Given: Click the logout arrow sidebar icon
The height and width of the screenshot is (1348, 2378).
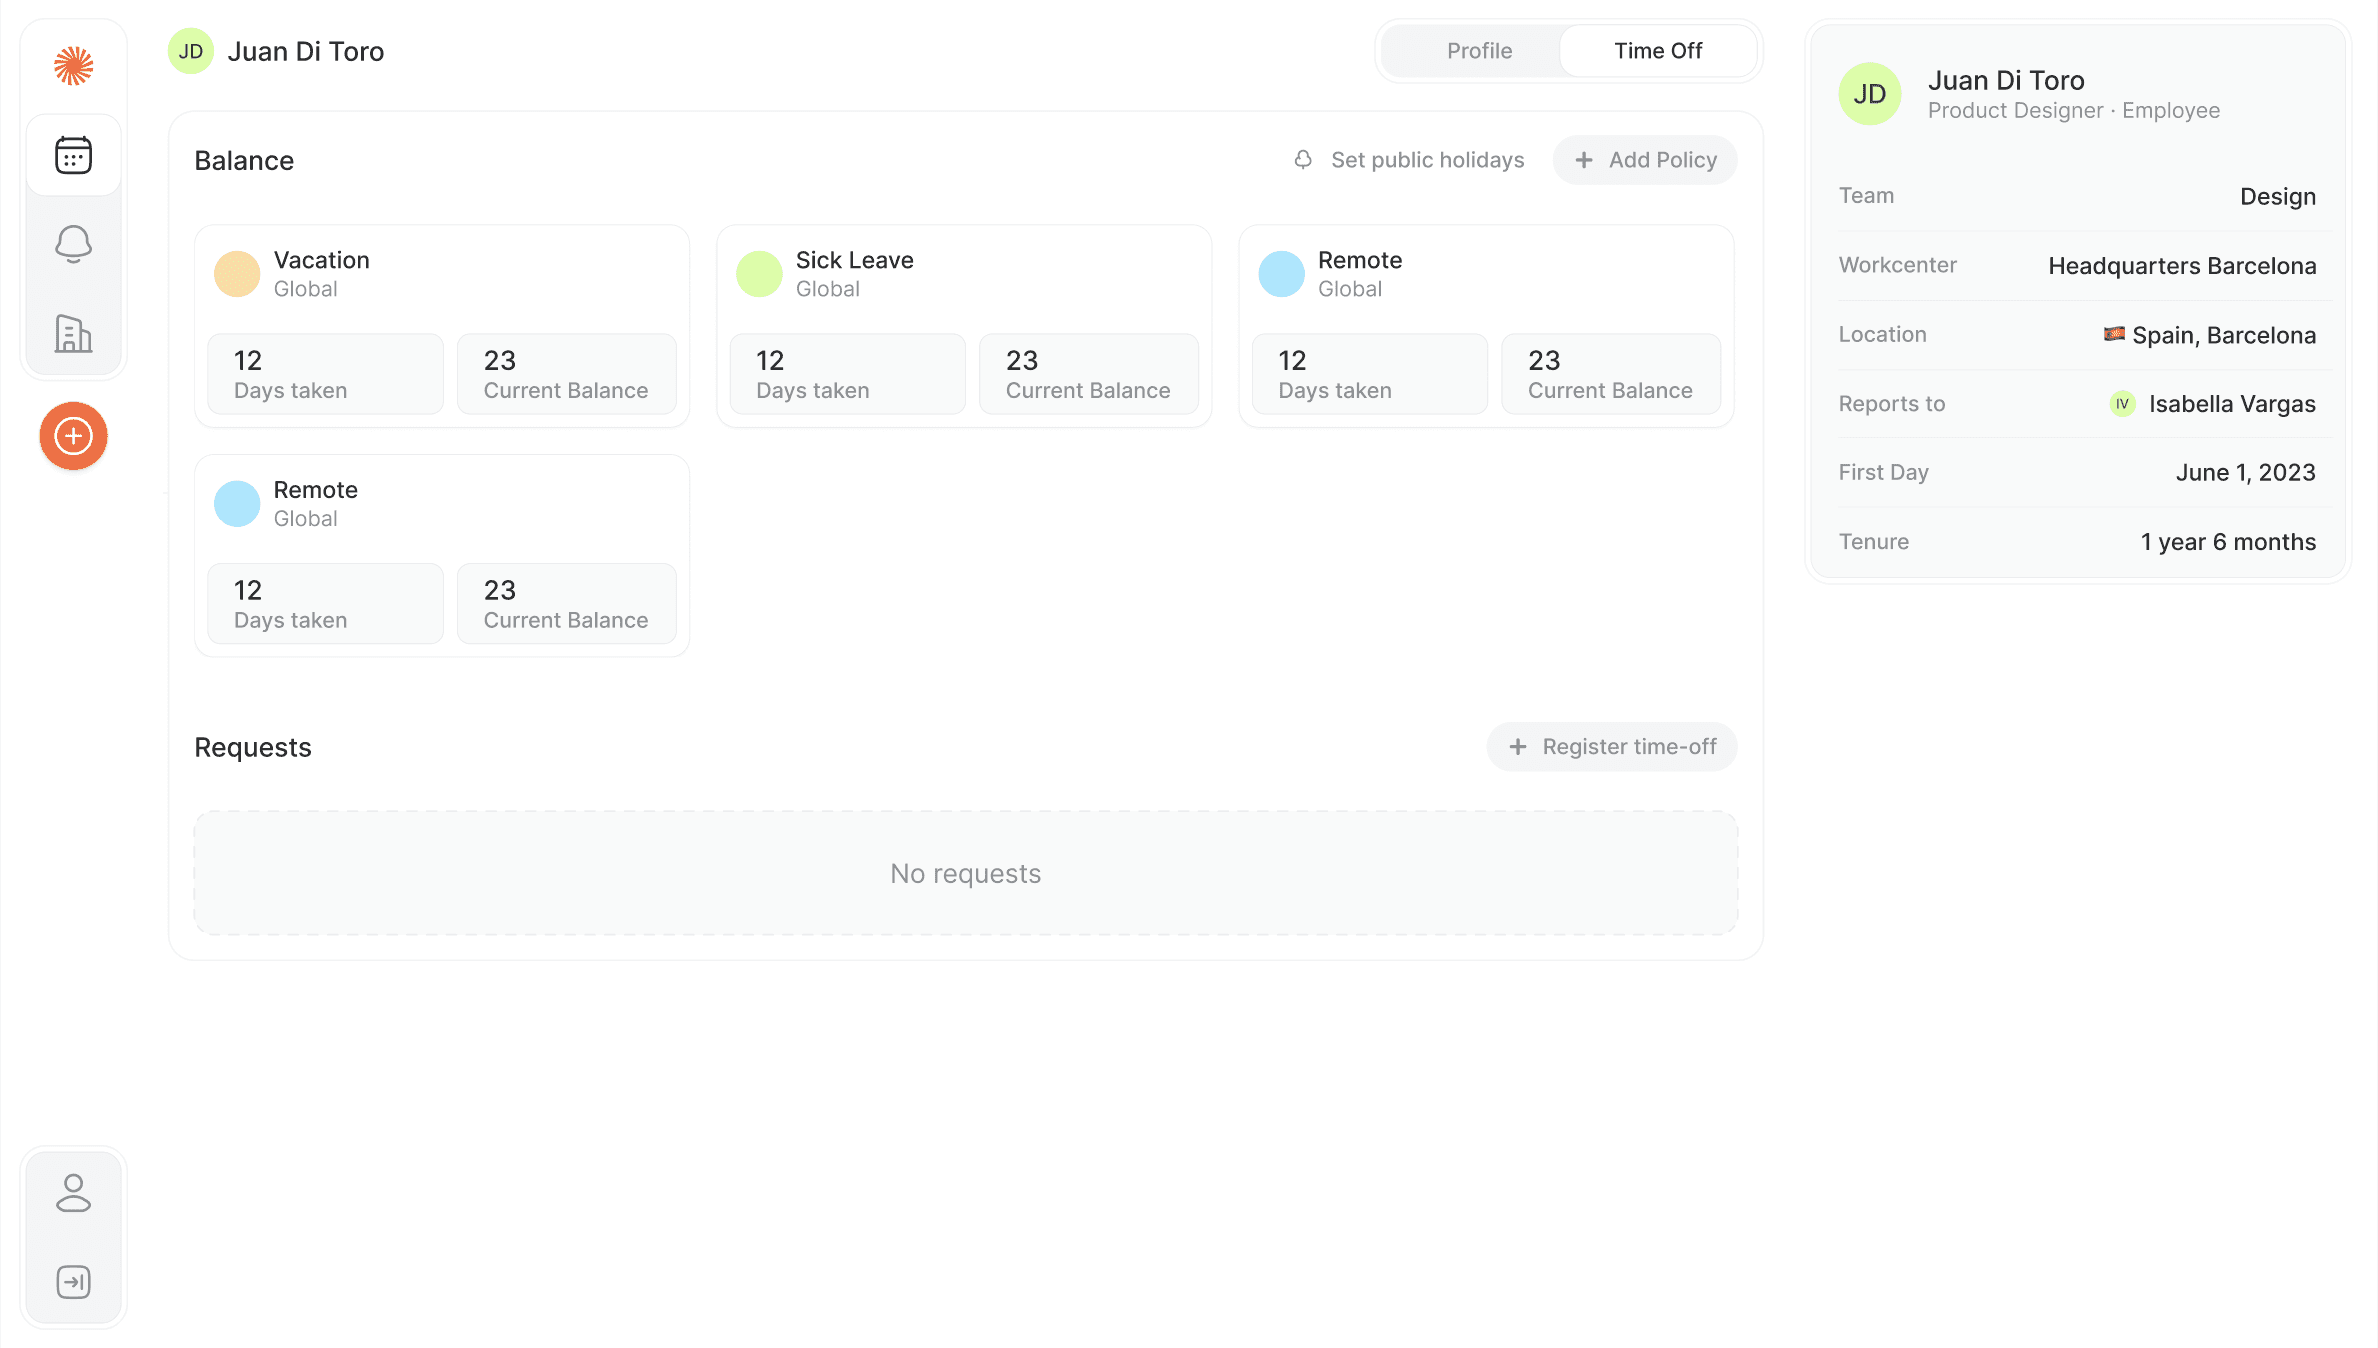Looking at the screenshot, I should [x=73, y=1281].
